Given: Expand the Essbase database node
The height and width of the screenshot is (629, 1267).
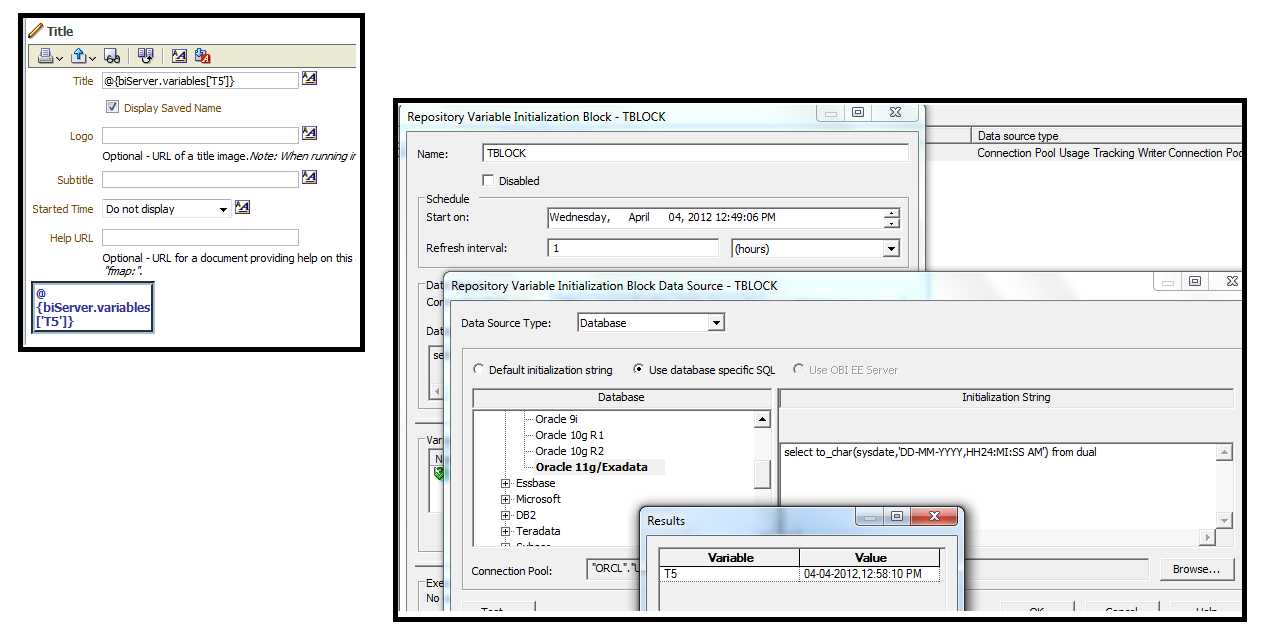Looking at the screenshot, I should coord(505,483).
